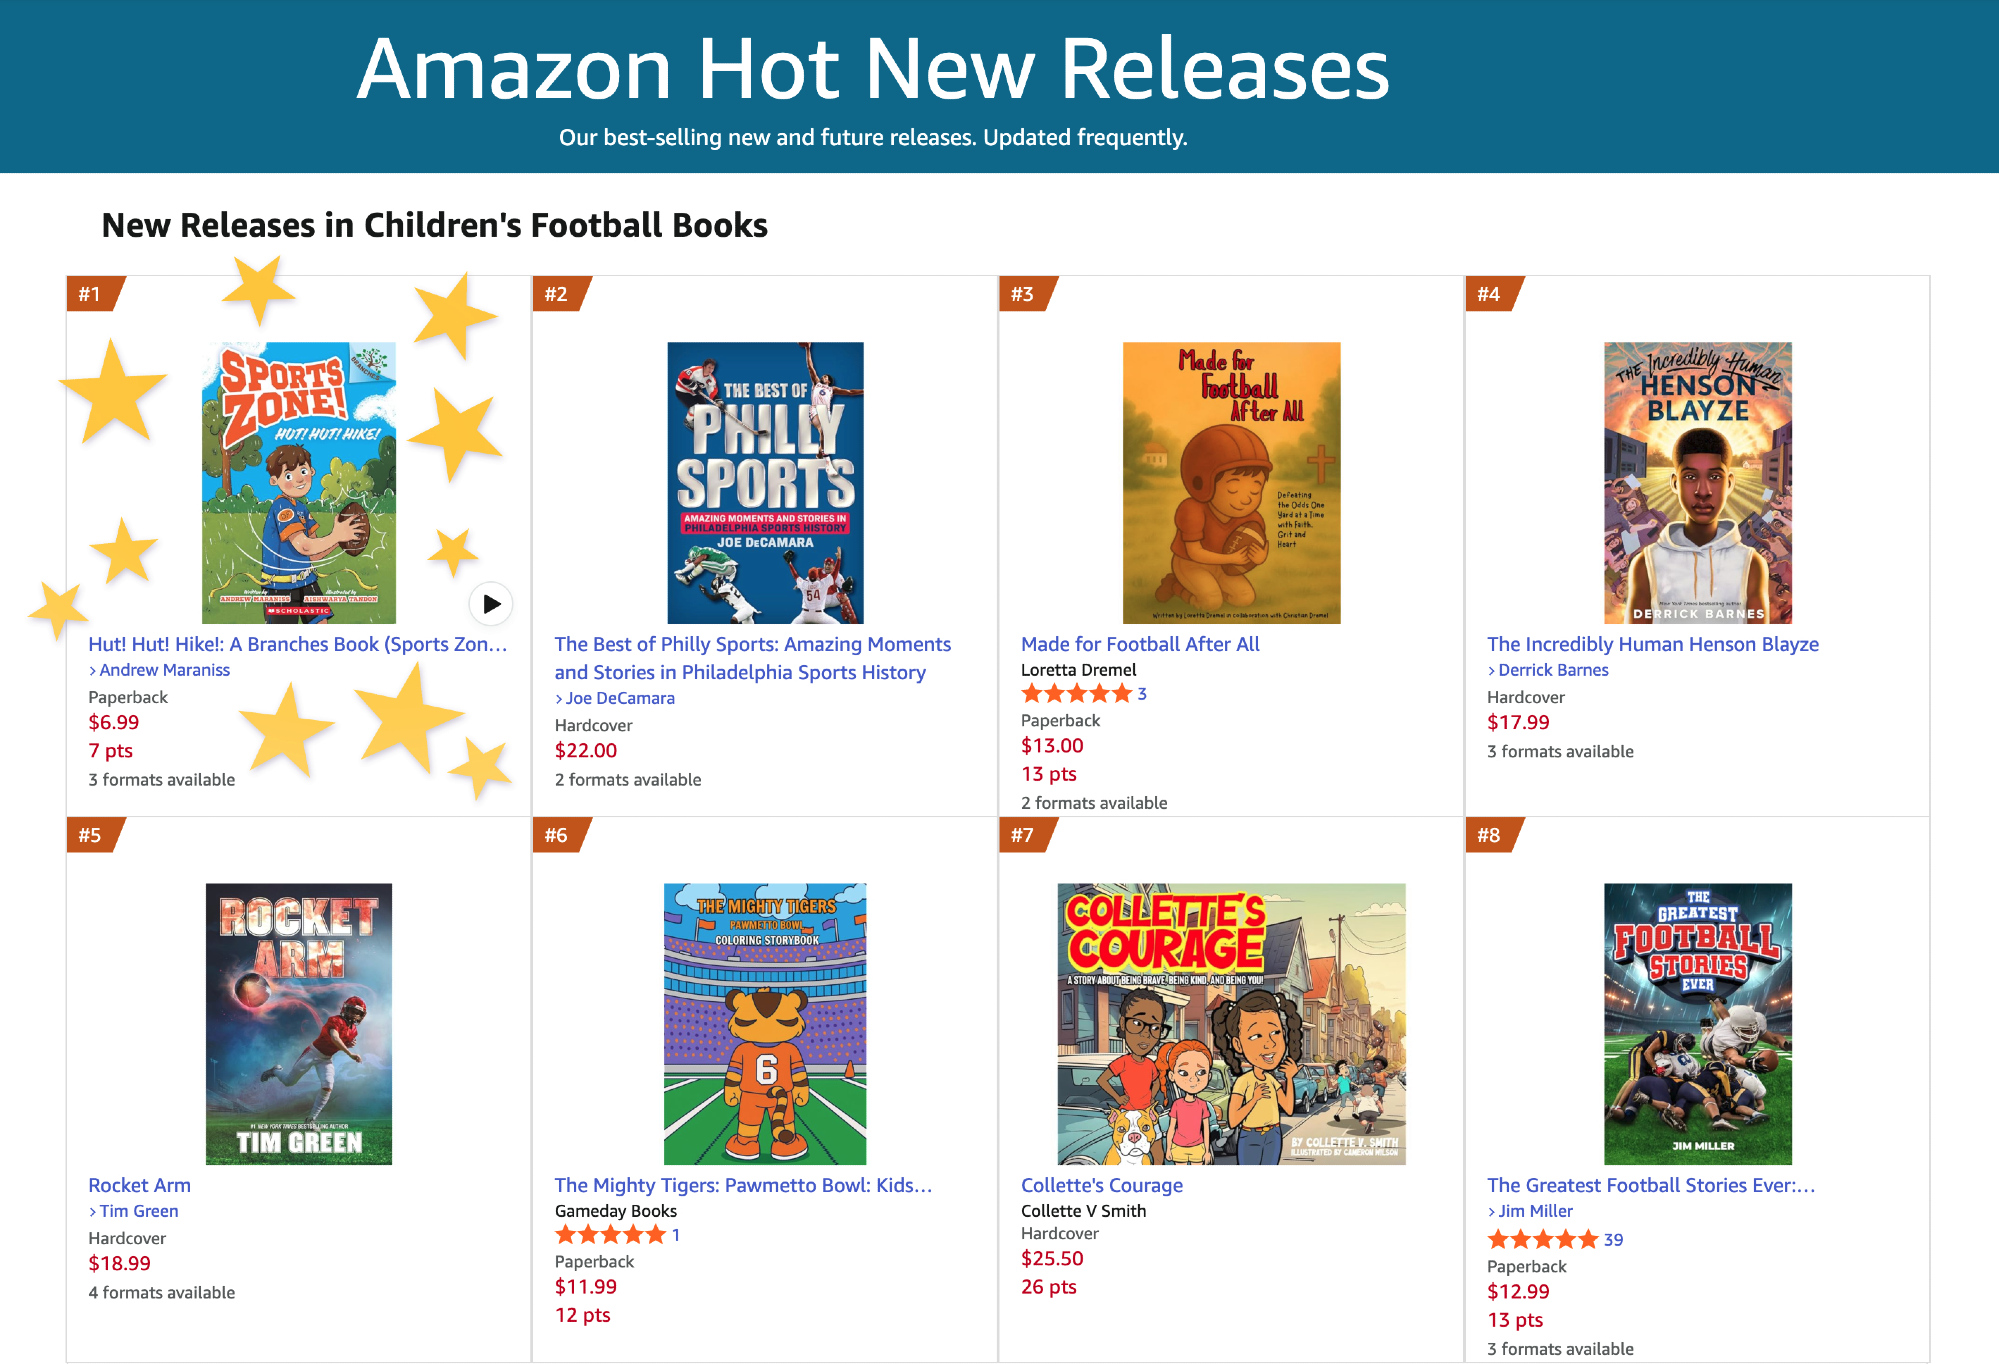Open the Collette's Courage title link
1999x1364 pixels.
click(1101, 1185)
